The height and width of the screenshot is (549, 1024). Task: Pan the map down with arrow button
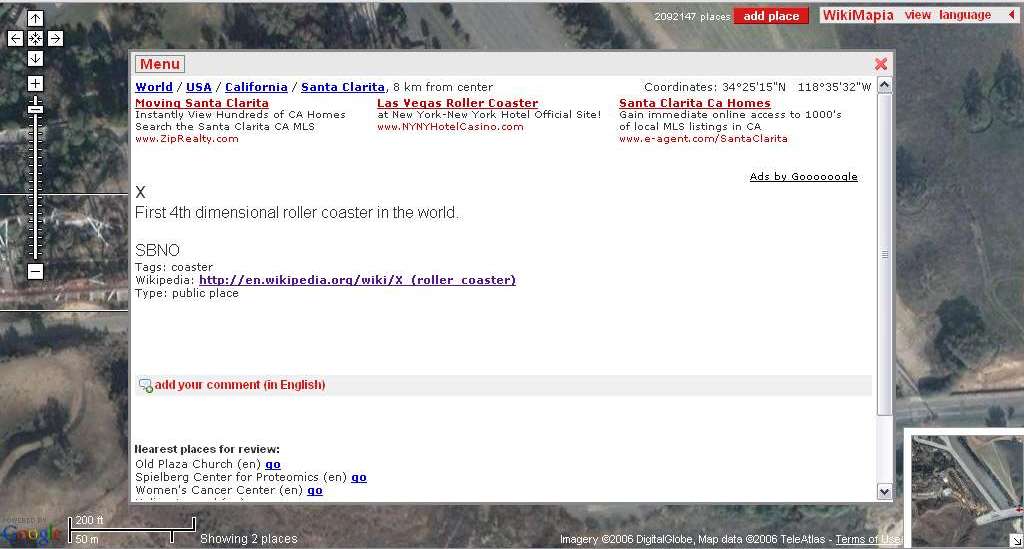(35, 59)
